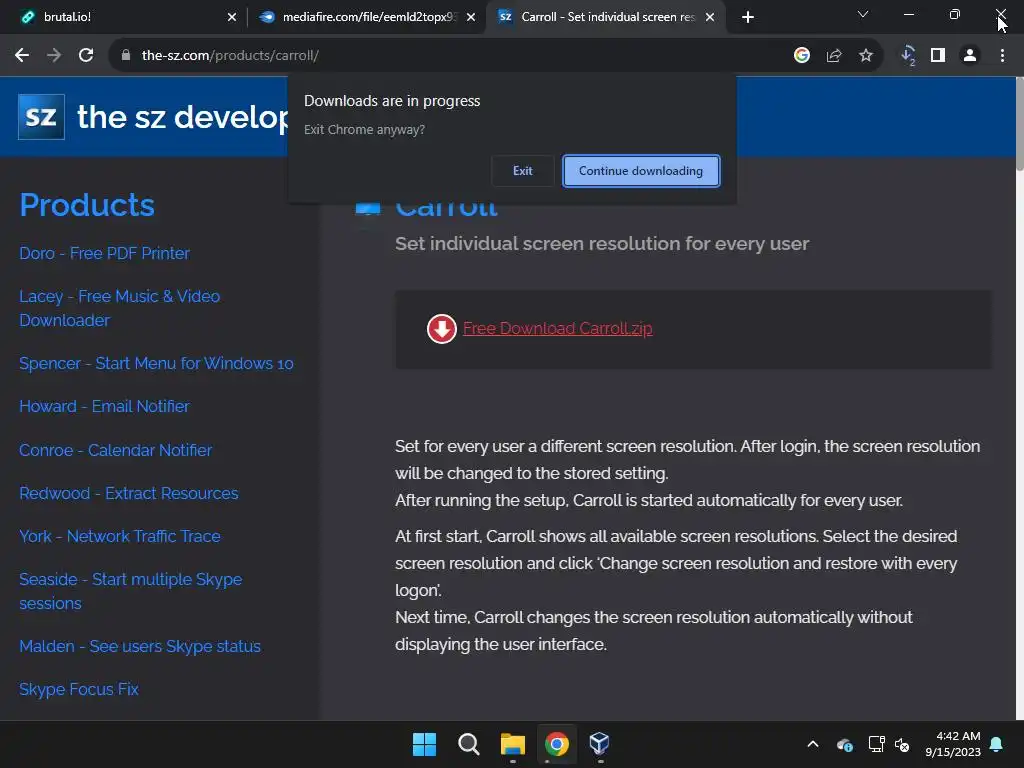Click the site lock icon in the address bar

click(126, 56)
